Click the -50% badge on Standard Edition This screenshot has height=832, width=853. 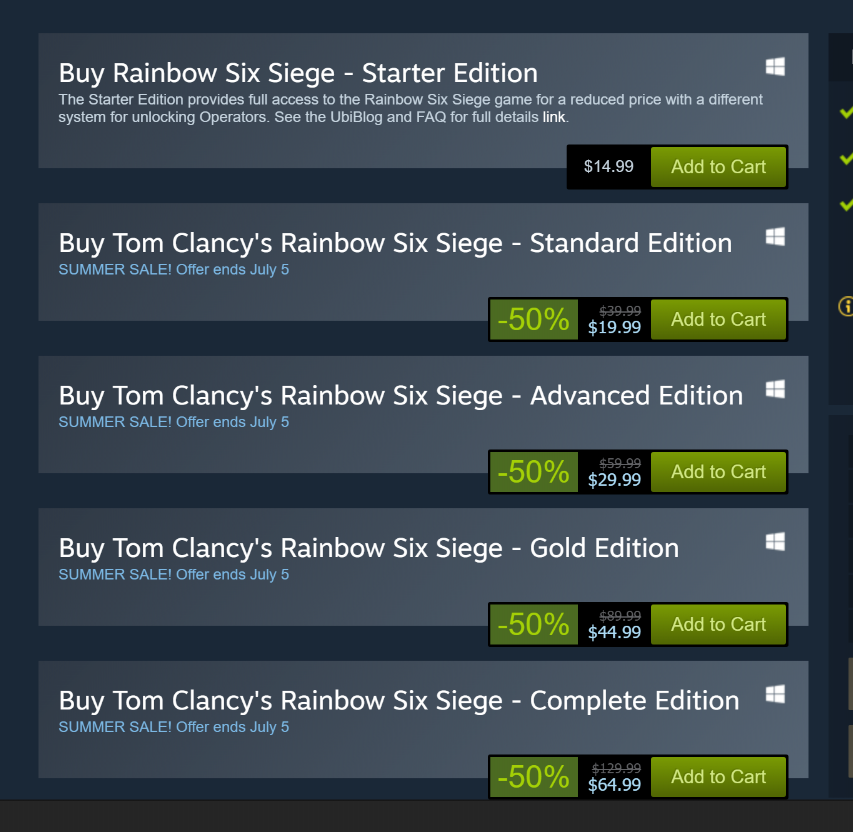[533, 320]
